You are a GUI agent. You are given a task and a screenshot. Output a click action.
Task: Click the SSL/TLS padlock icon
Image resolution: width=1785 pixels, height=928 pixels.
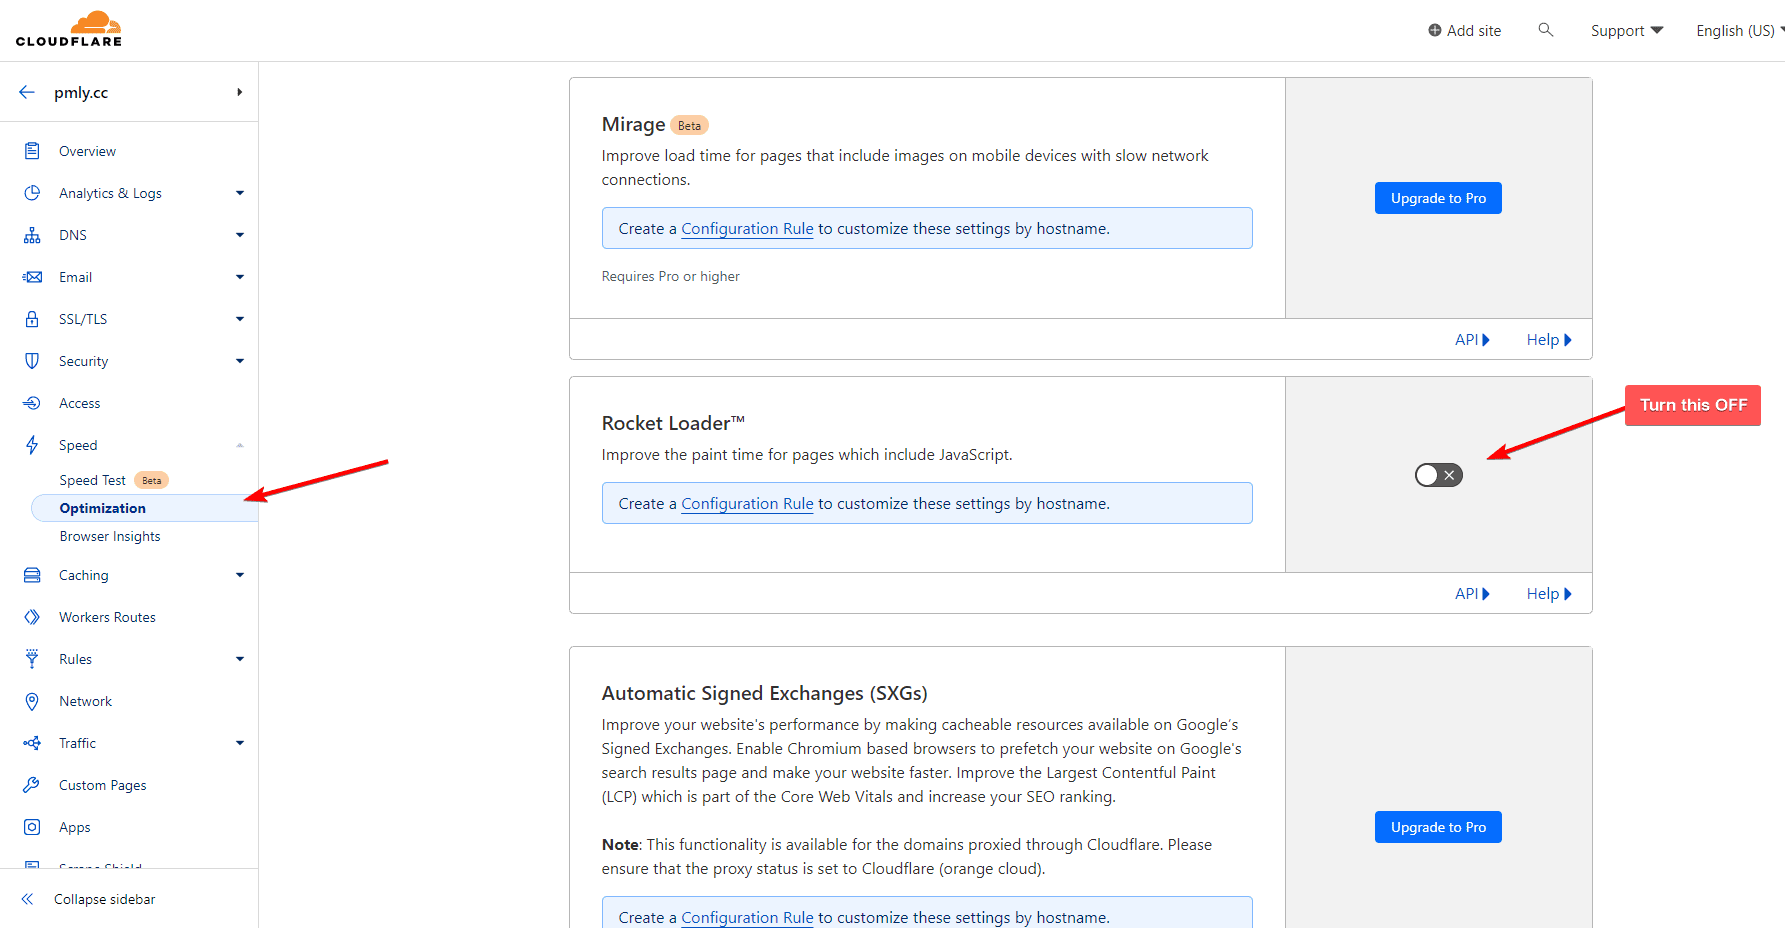(31, 318)
